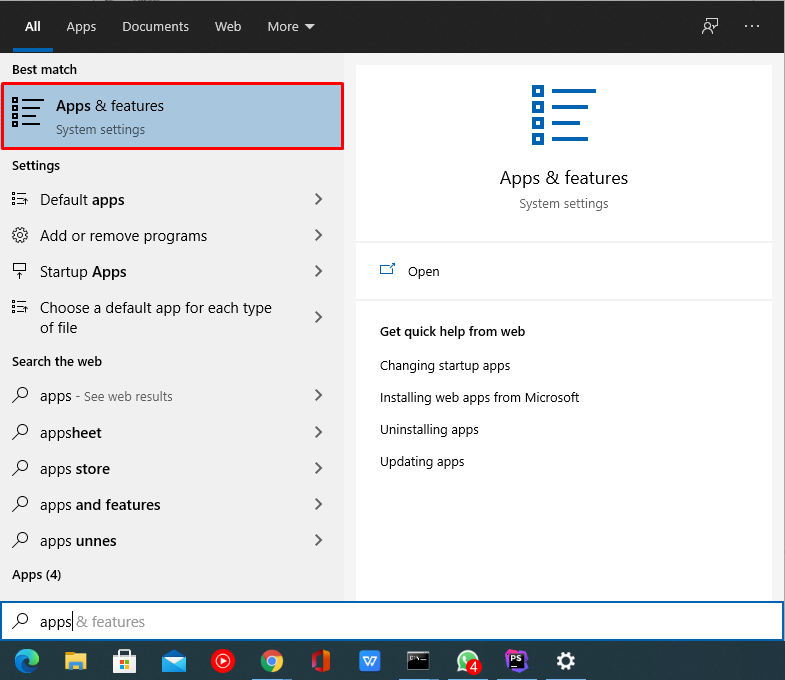Switch to the Web tab
Viewport: 785px width, 680px height.
[x=228, y=27]
